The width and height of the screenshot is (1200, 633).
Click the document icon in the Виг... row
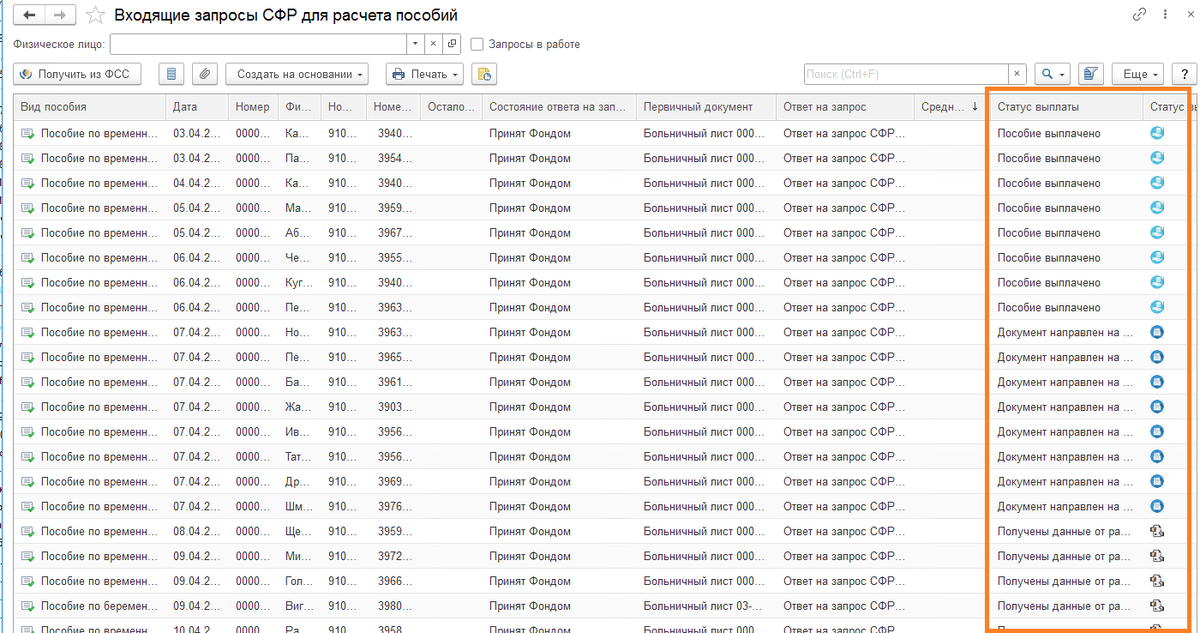pos(28,606)
